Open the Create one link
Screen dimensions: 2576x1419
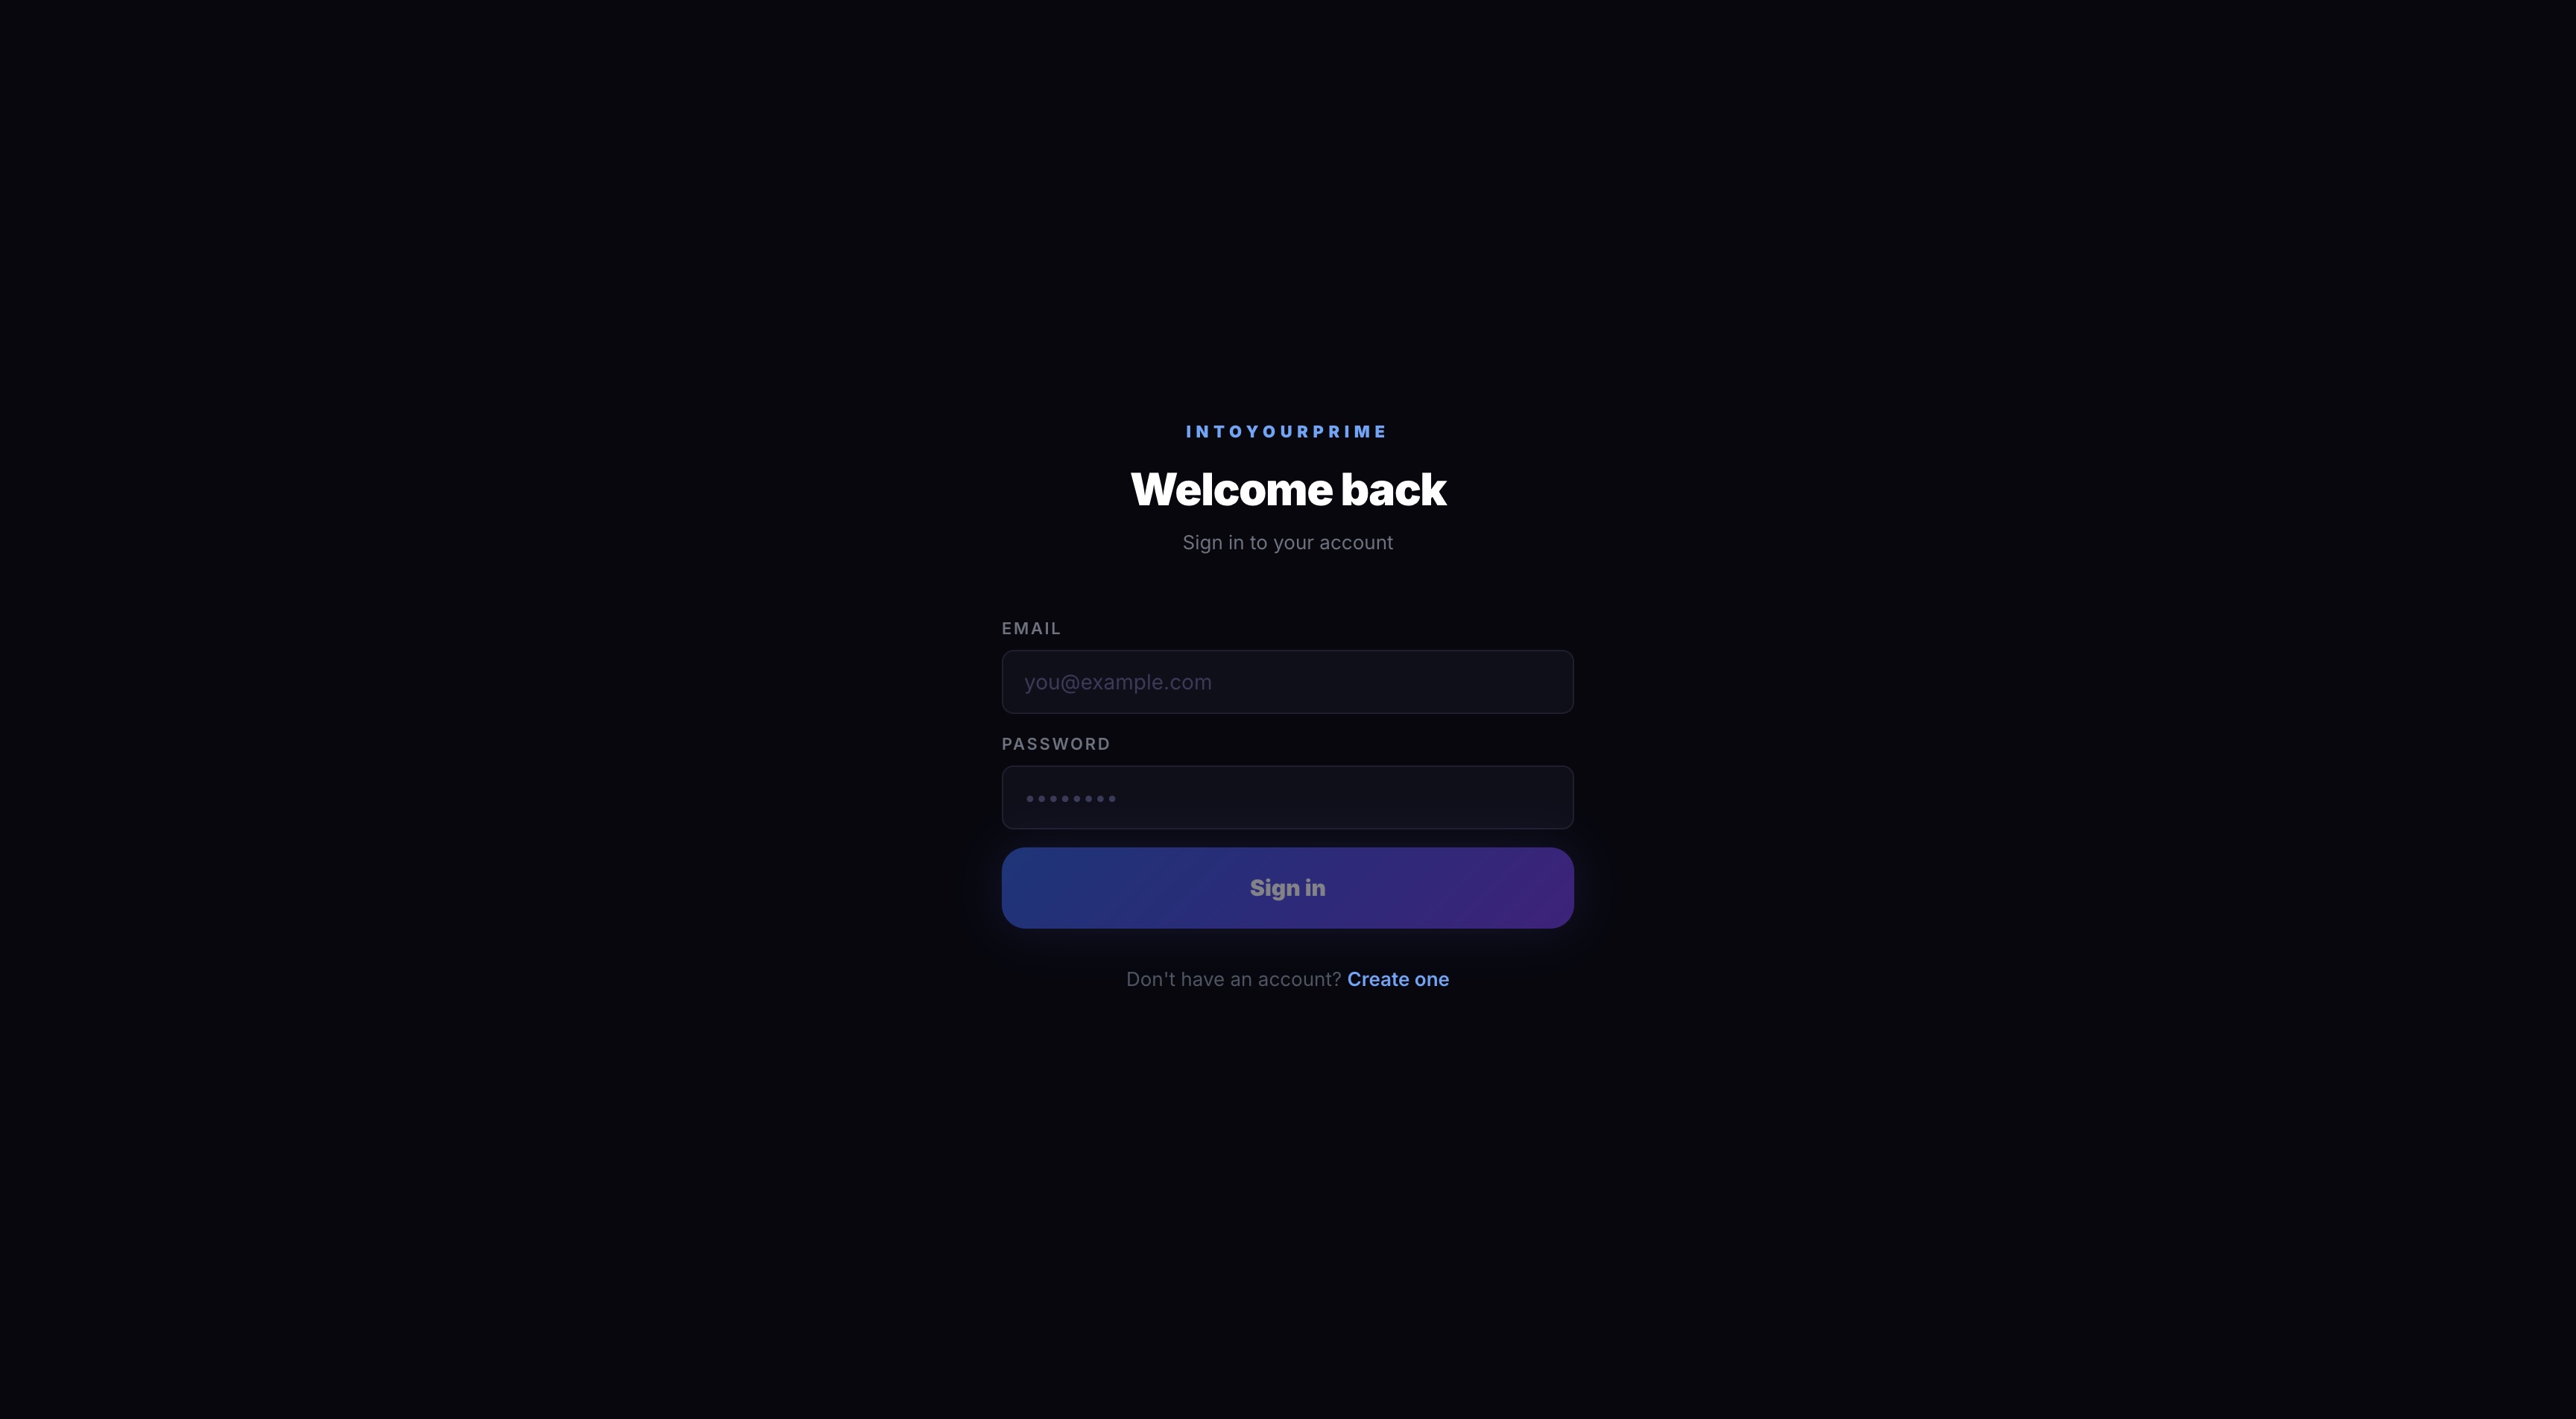[x=1397, y=980]
